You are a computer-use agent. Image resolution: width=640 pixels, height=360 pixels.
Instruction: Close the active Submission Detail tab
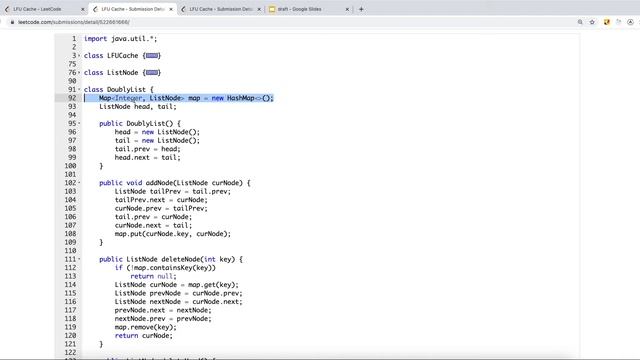(171, 9)
